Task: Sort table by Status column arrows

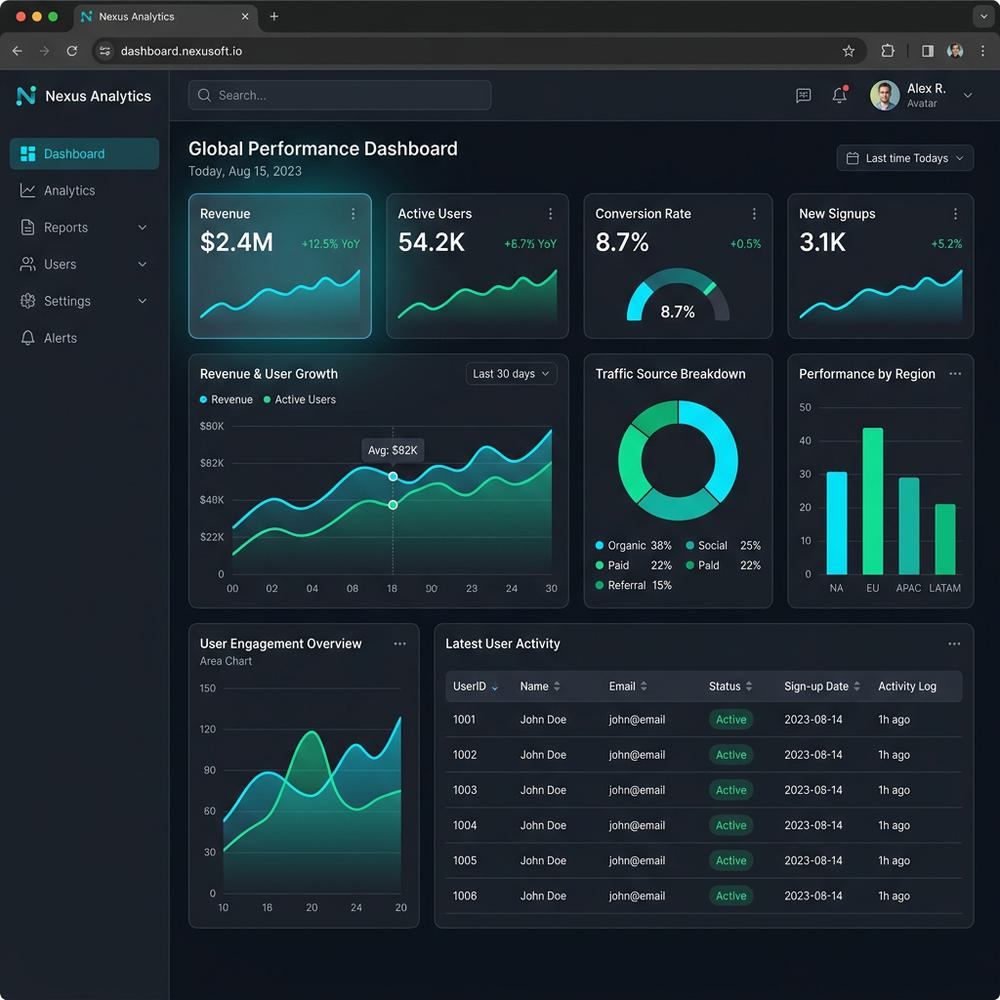Action: pos(749,686)
